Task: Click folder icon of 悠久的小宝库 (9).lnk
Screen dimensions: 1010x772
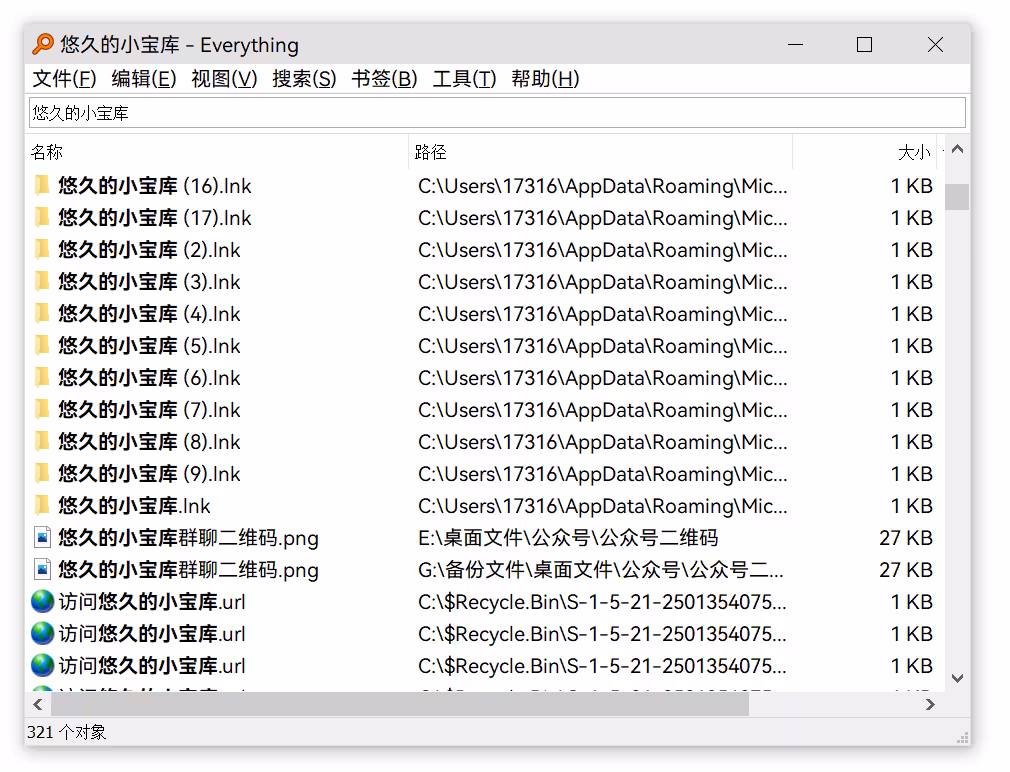Action: (x=42, y=473)
